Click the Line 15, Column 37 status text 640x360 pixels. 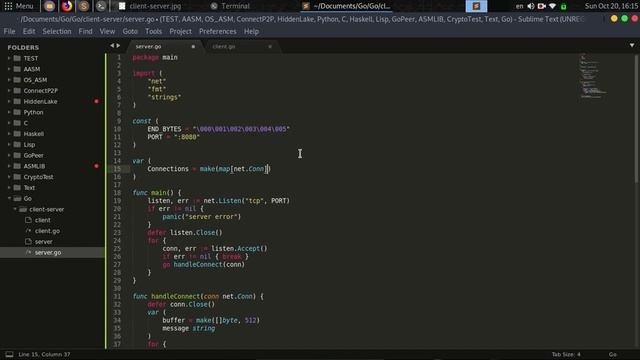point(44,354)
